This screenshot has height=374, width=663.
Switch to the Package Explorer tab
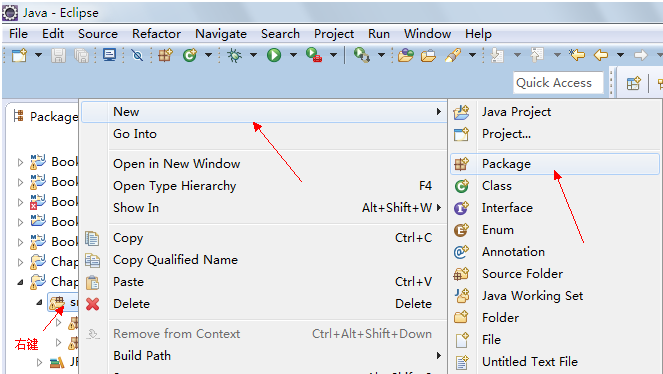coord(45,117)
